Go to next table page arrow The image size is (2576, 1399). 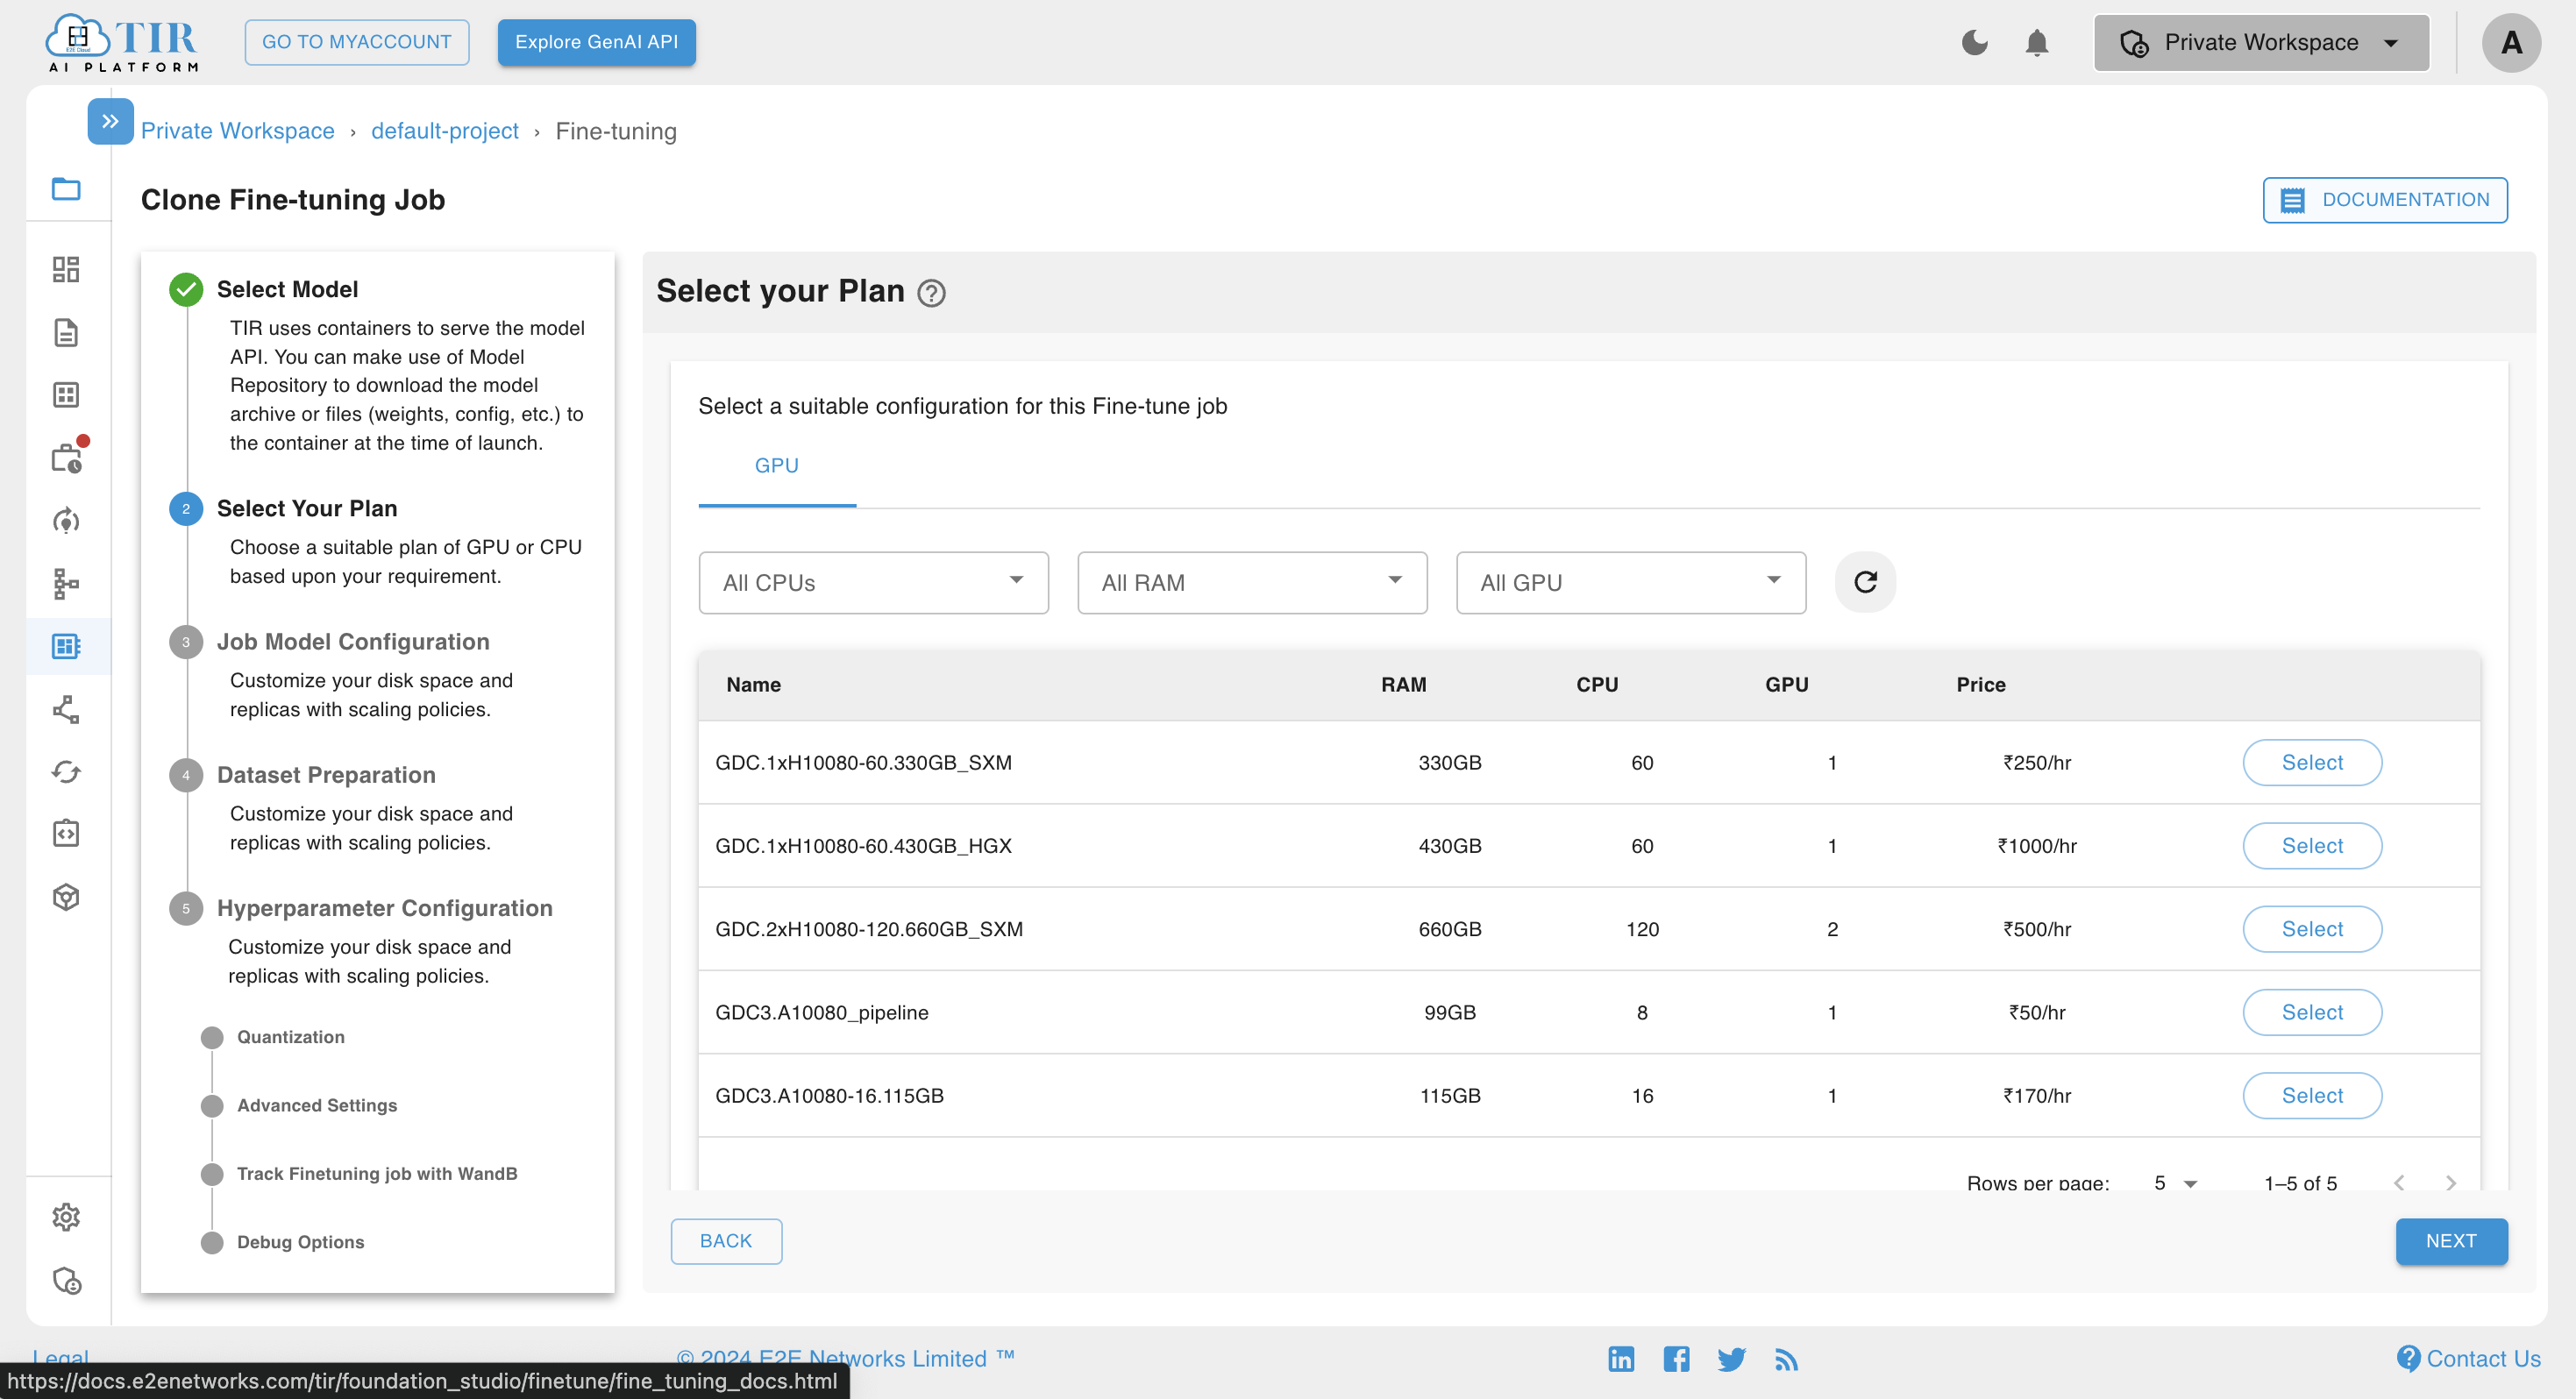tap(2450, 1183)
